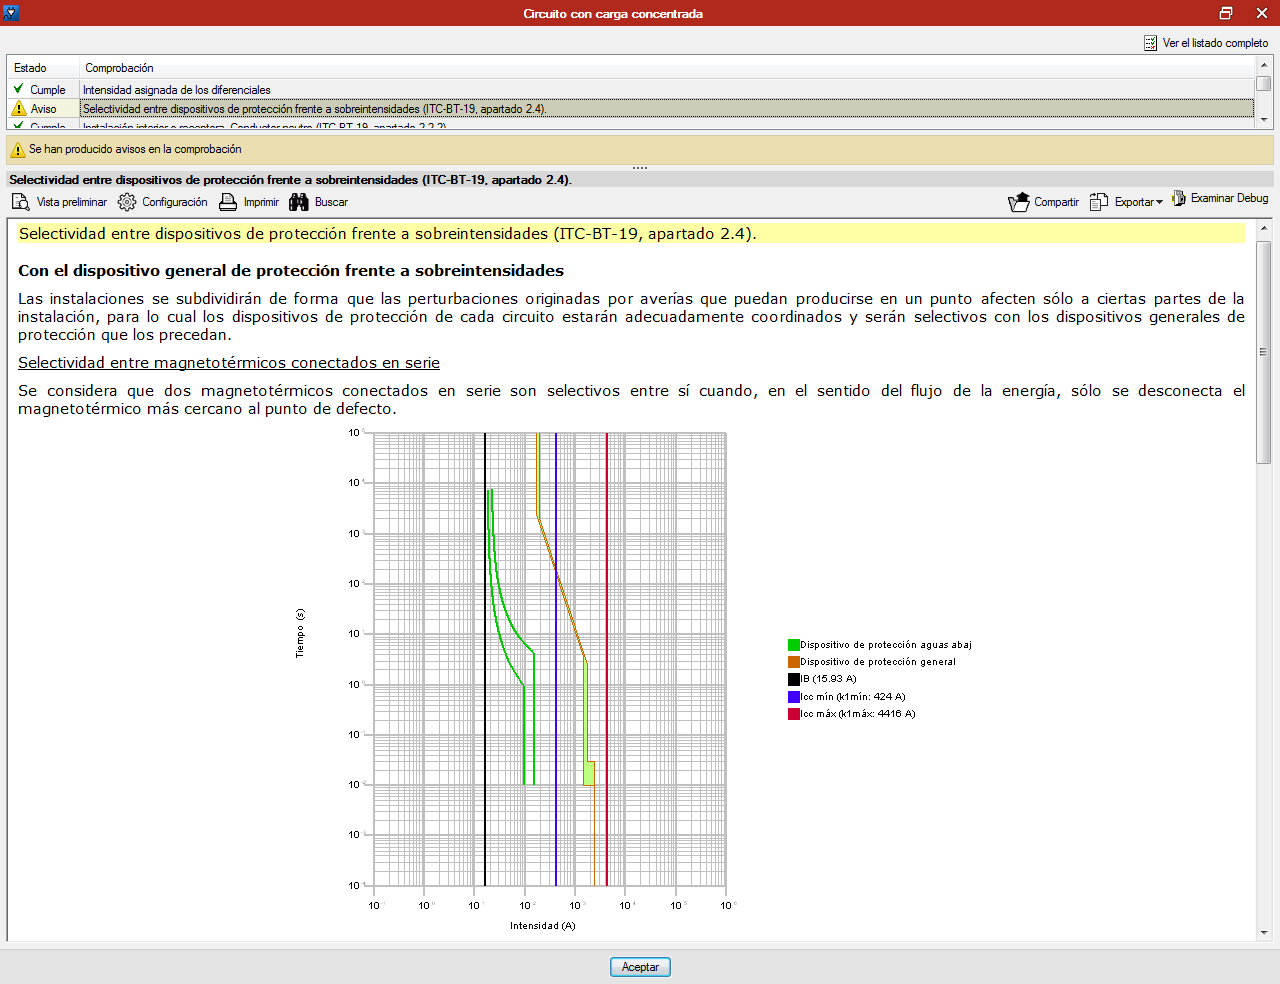Click the report pane scroll up arrow
Screen dimensions: 1280x984
[1264, 228]
